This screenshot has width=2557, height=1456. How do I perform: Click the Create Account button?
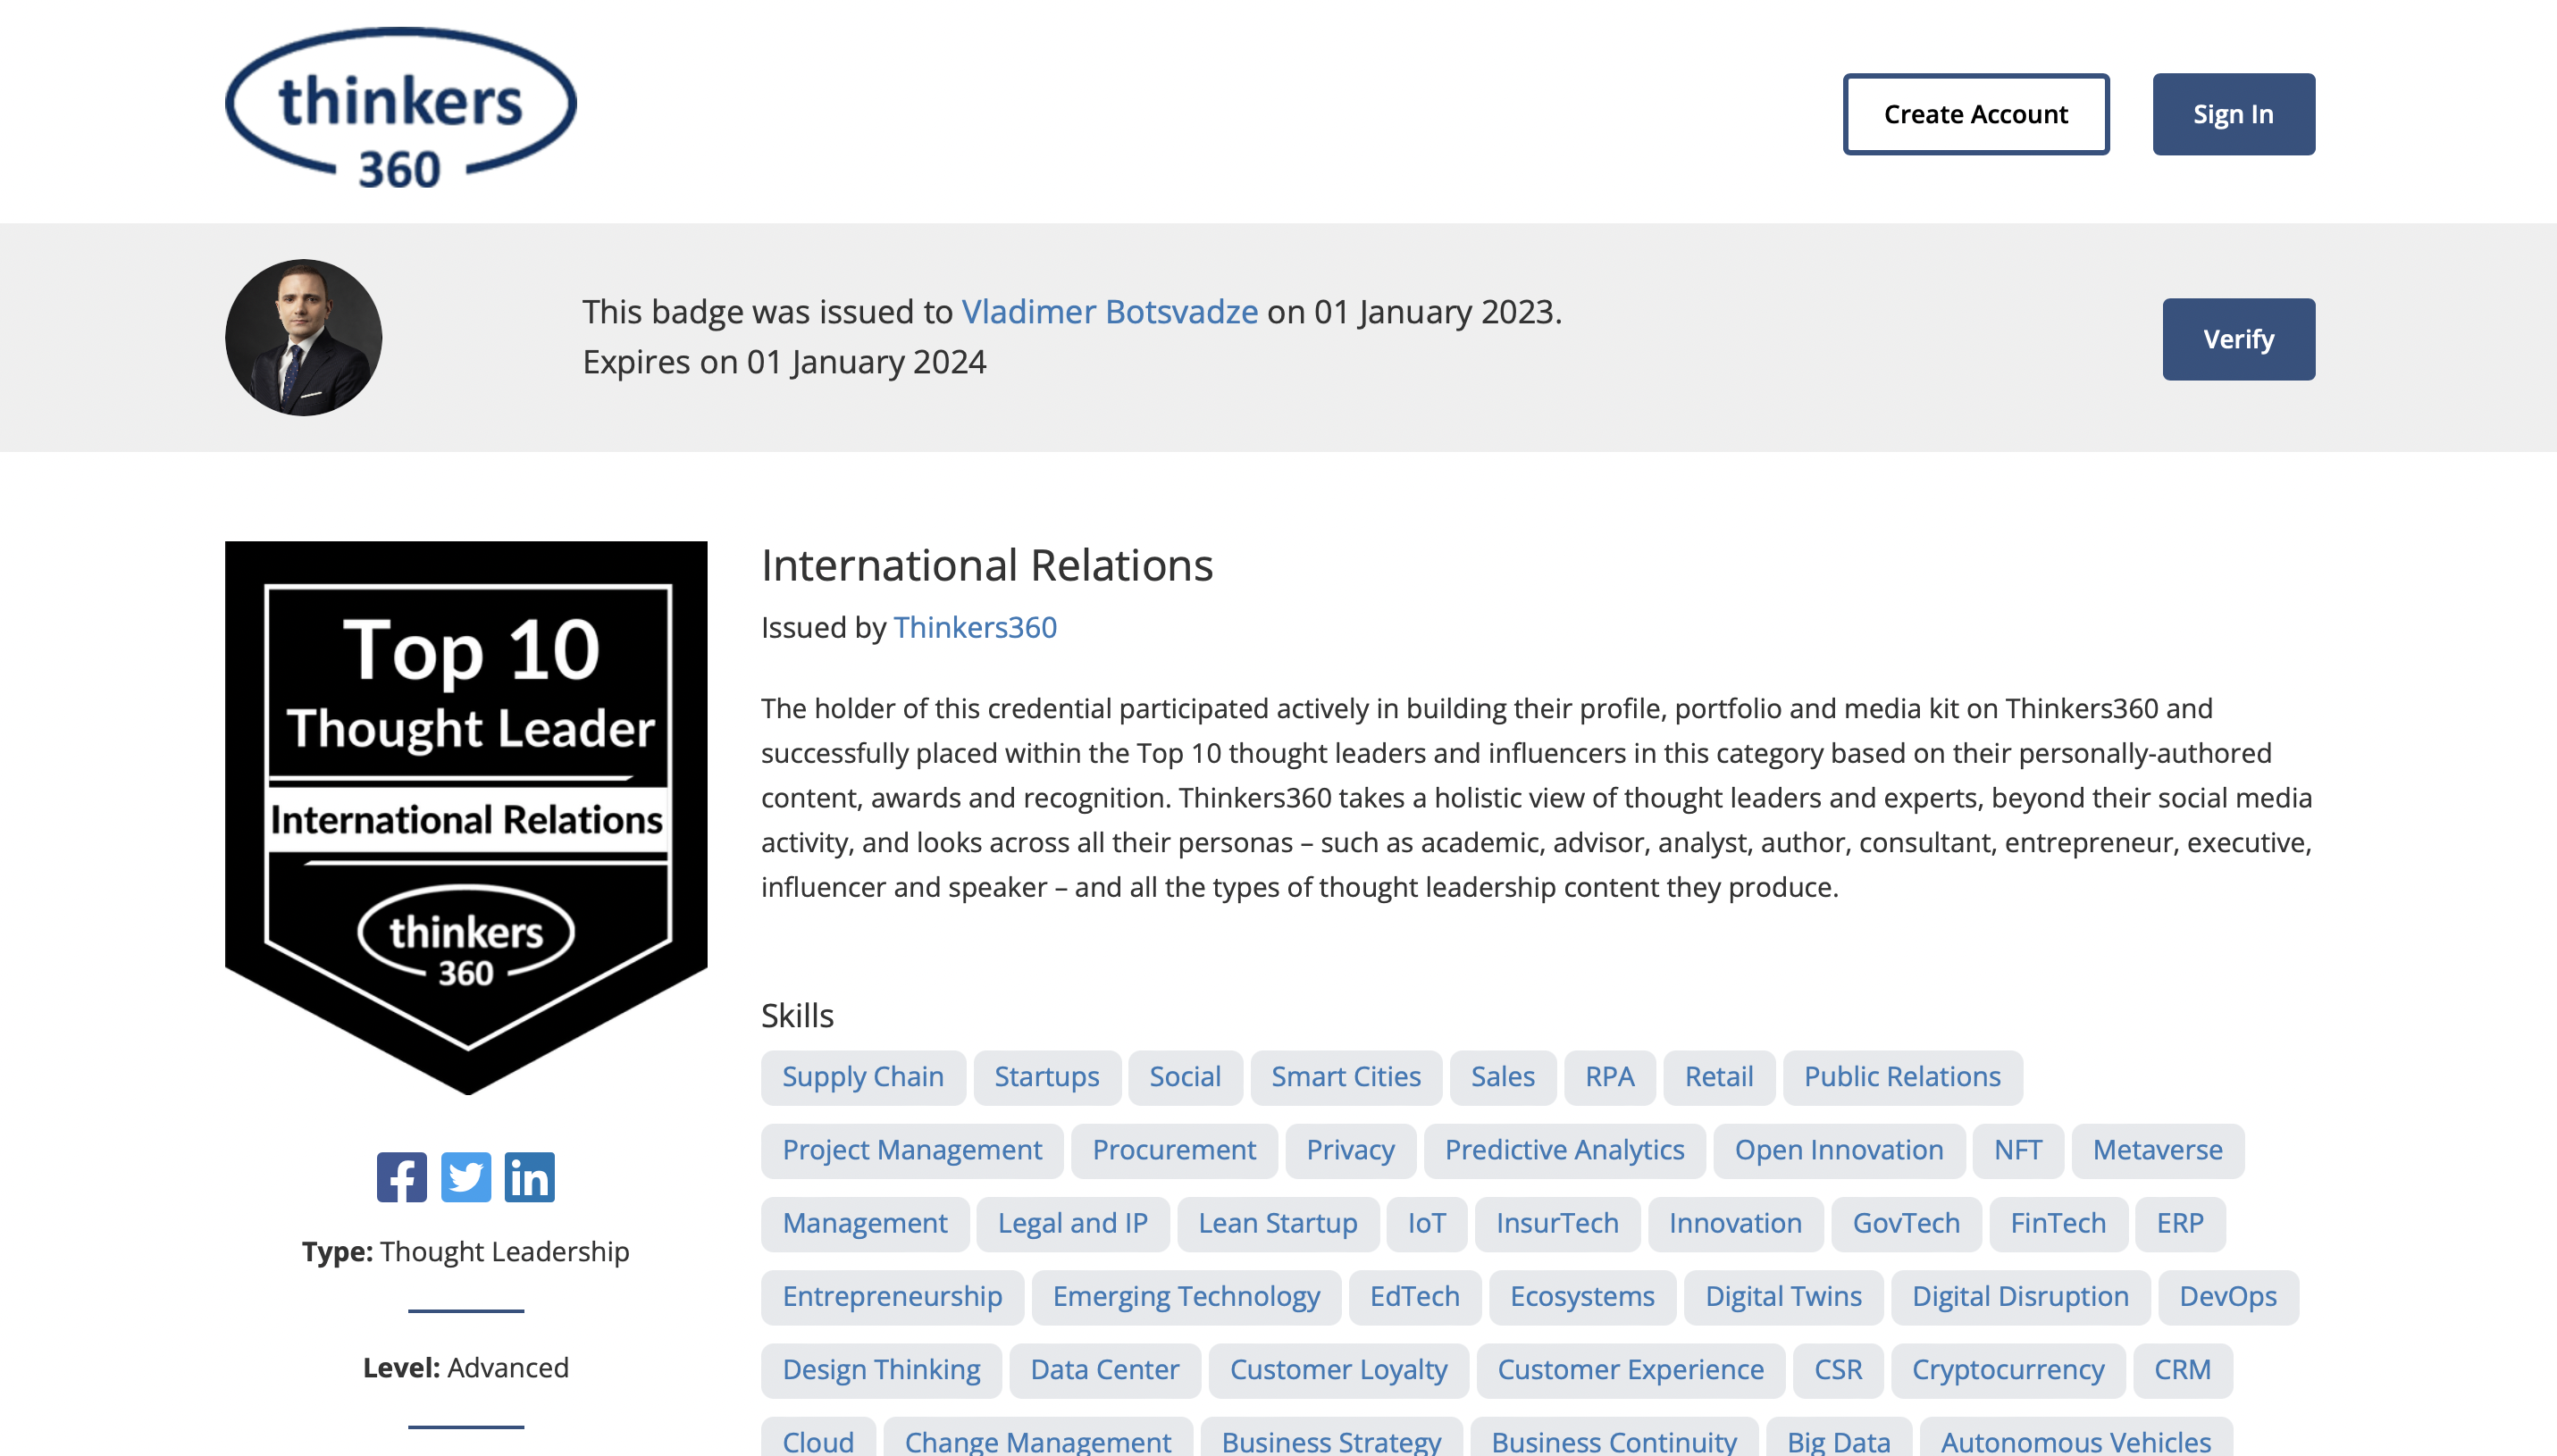coord(1976,114)
